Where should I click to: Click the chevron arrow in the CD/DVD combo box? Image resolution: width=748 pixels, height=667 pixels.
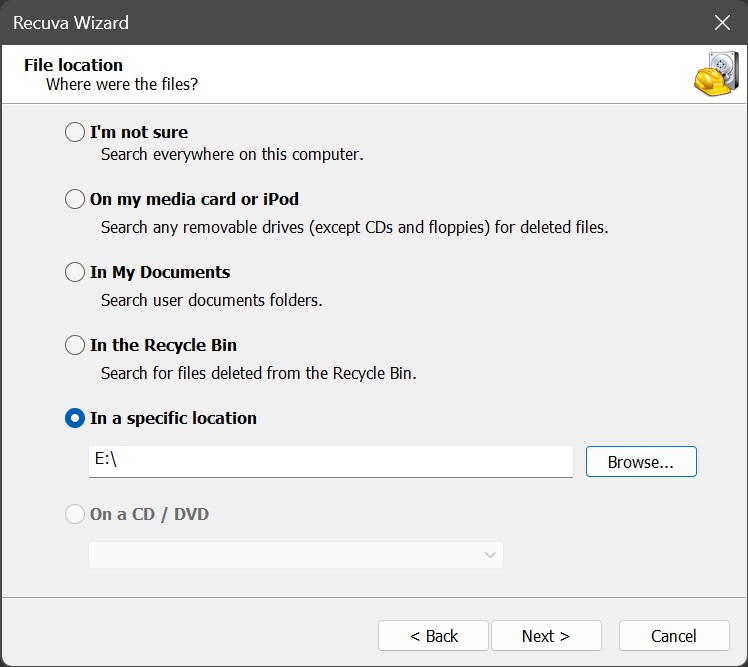point(490,555)
